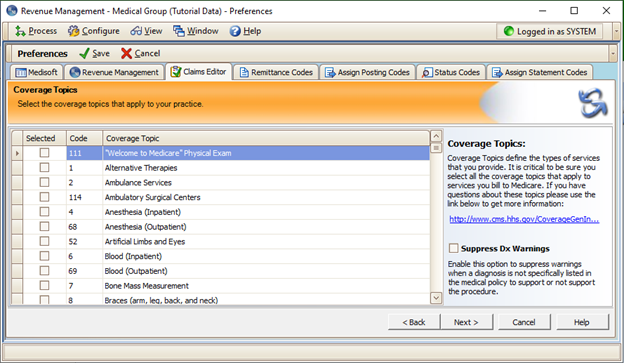Check the Ambulance Services checkbox

[x=44, y=182]
